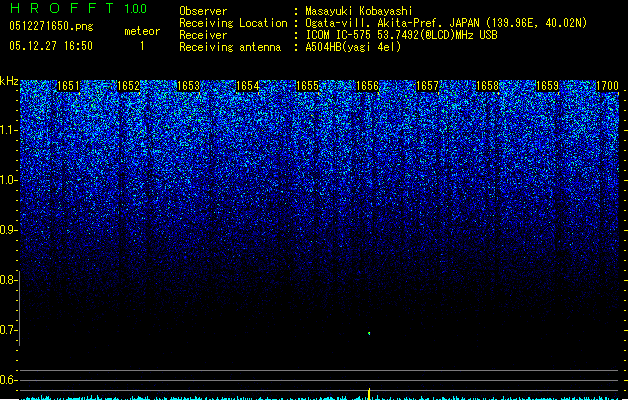Click the meteor count label
Screen dimensions: 629x400
click(x=142, y=31)
